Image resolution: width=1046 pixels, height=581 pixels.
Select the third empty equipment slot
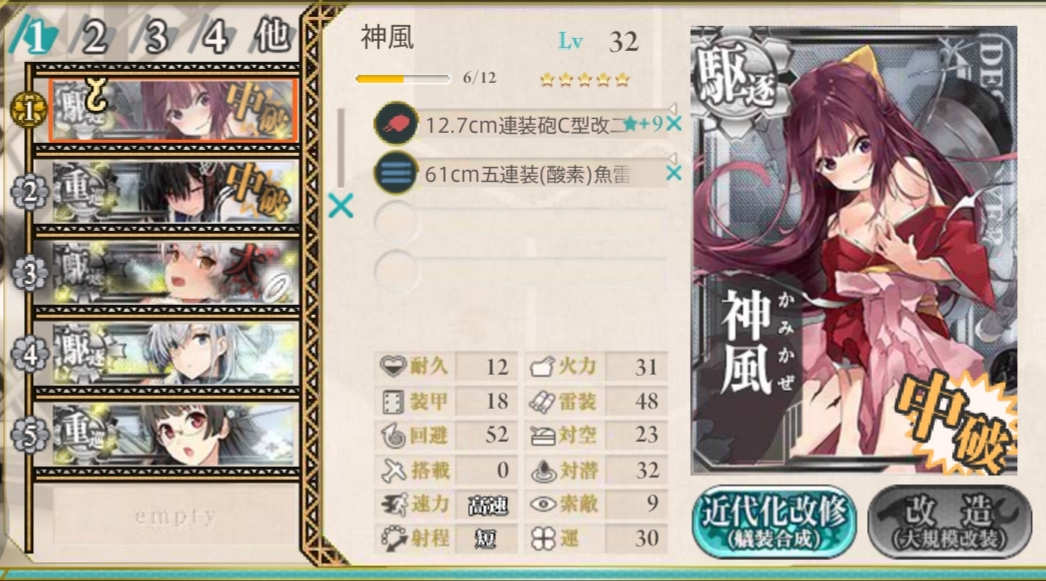(520, 222)
